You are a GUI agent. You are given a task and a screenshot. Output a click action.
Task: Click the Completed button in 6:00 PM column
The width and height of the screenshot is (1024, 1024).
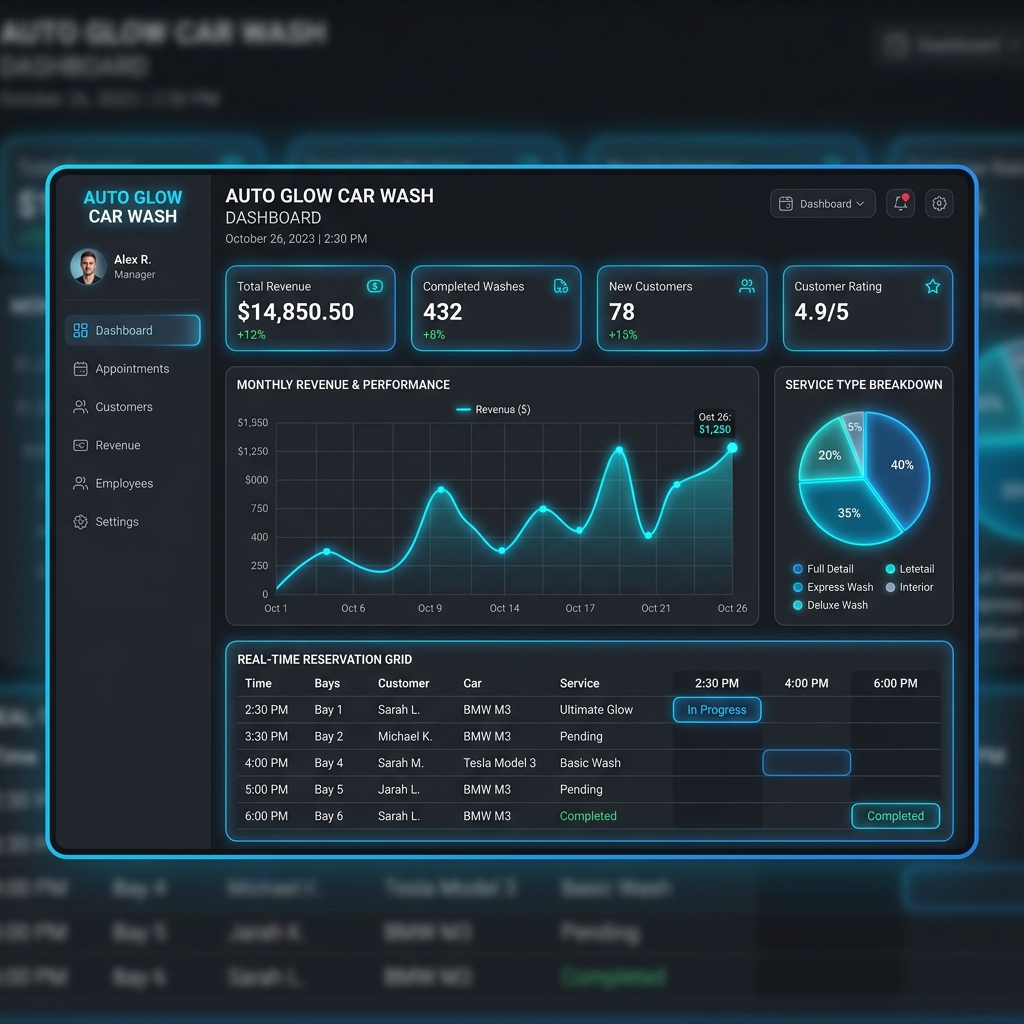point(895,816)
